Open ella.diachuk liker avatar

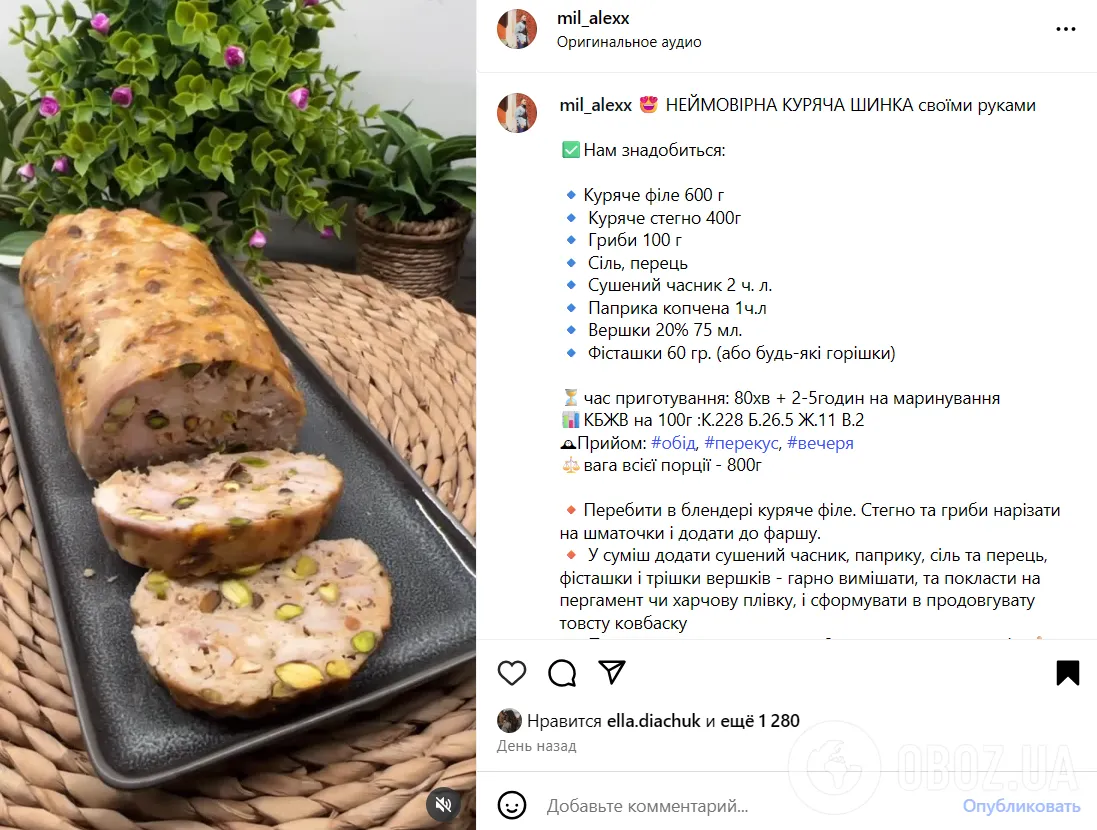click(x=509, y=721)
